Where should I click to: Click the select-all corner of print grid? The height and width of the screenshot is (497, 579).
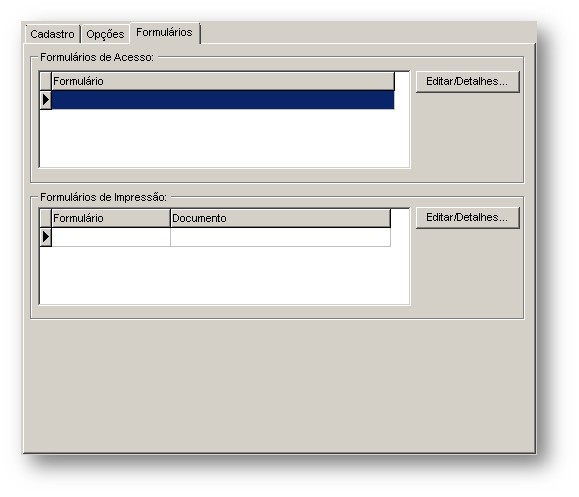pos(45,218)
